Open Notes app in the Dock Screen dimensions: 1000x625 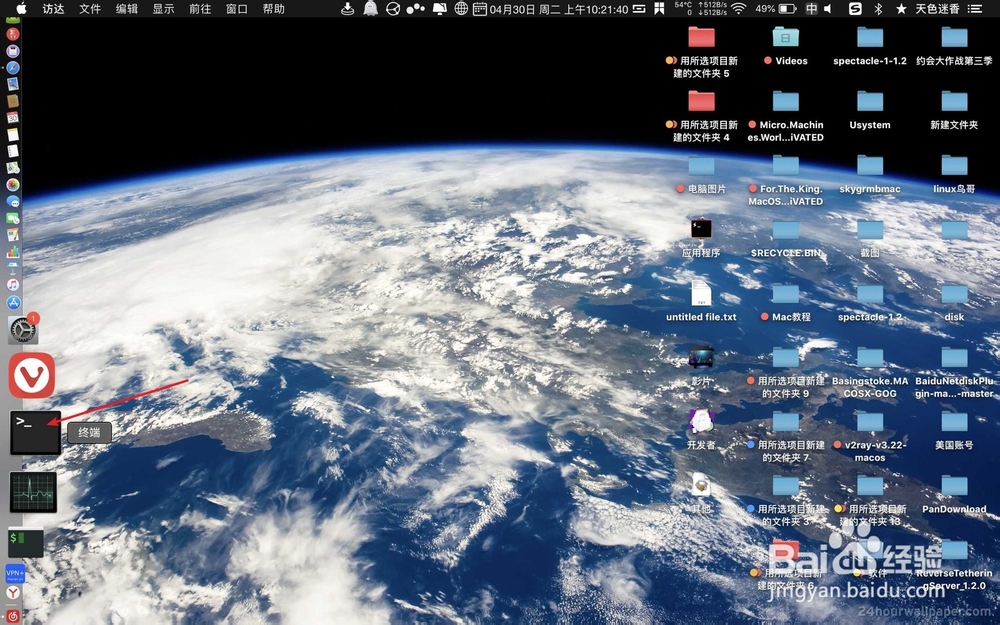[13, 135]
